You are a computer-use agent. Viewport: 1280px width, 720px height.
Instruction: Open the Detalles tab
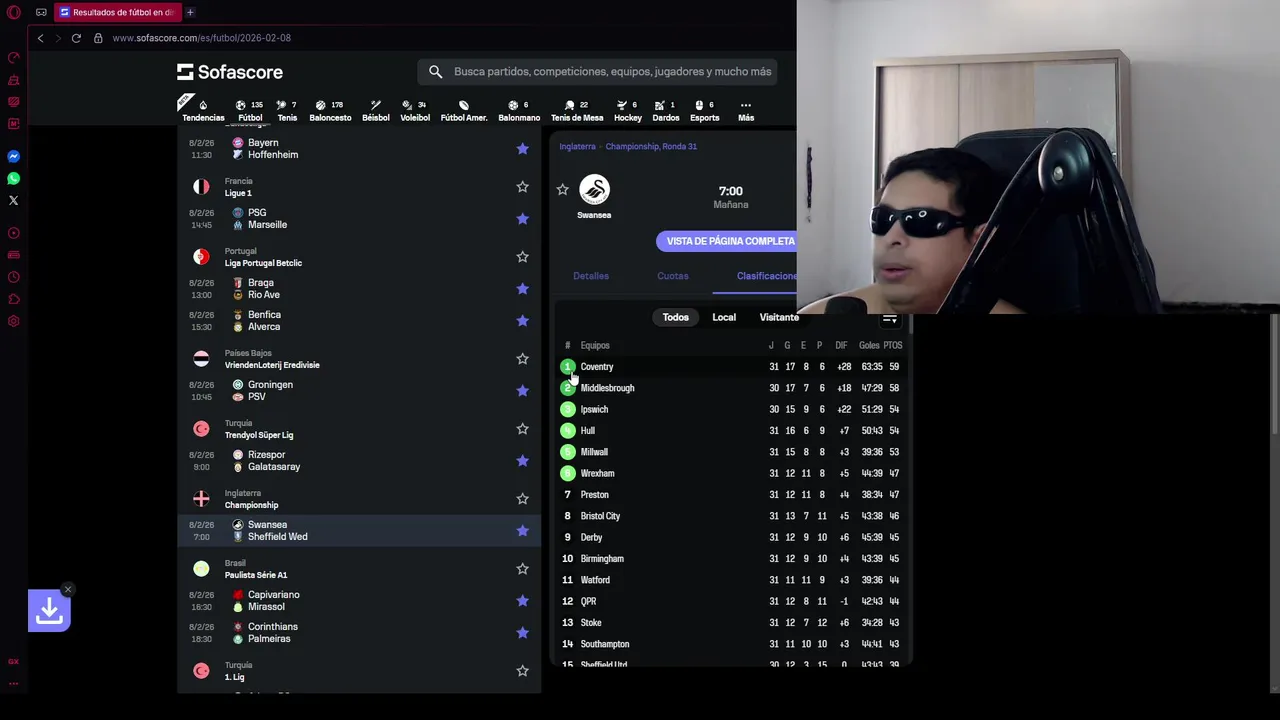pyautogui.click(x=591, y=276)
